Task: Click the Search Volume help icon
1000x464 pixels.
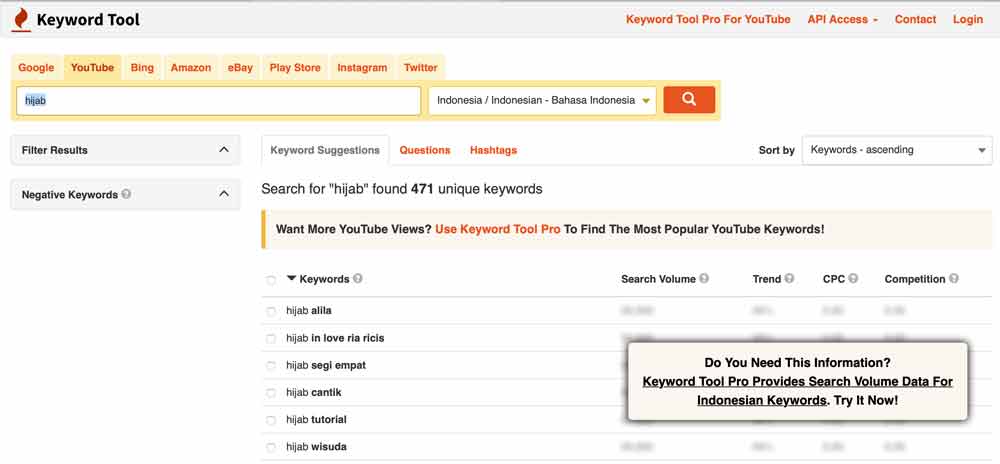Action: [x=703, y=279]
